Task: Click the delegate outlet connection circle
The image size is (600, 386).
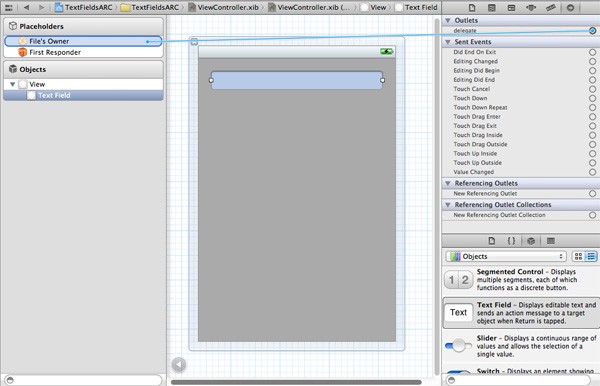Action: click(592, 31)
